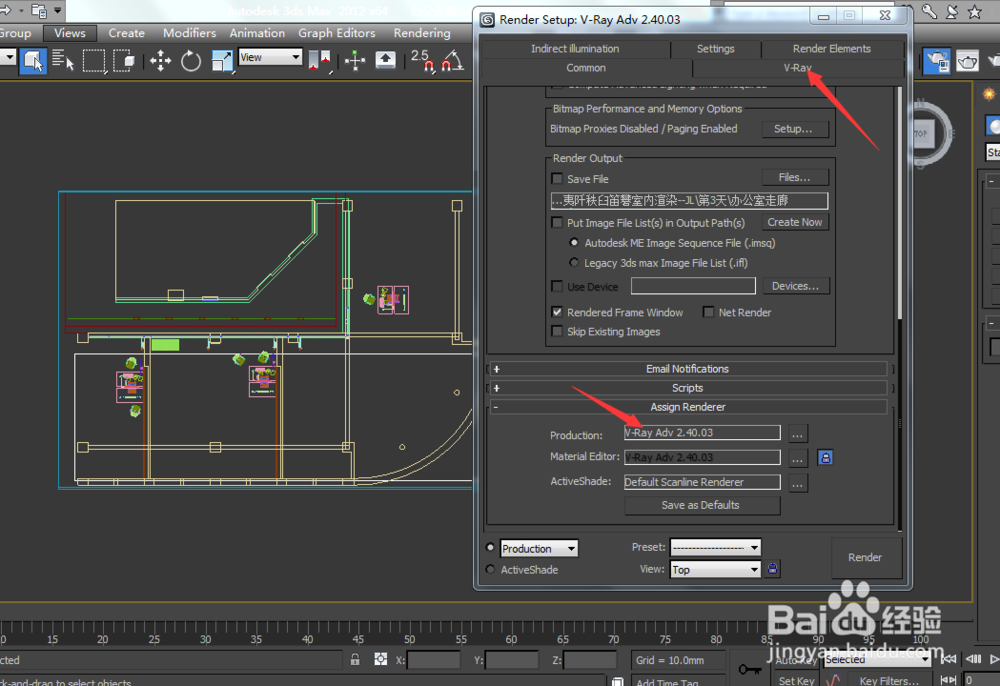Enable the Save File checkbox
Image resolution: width=1000 pixels, height=686 pixels.
(x=557, y=179)
